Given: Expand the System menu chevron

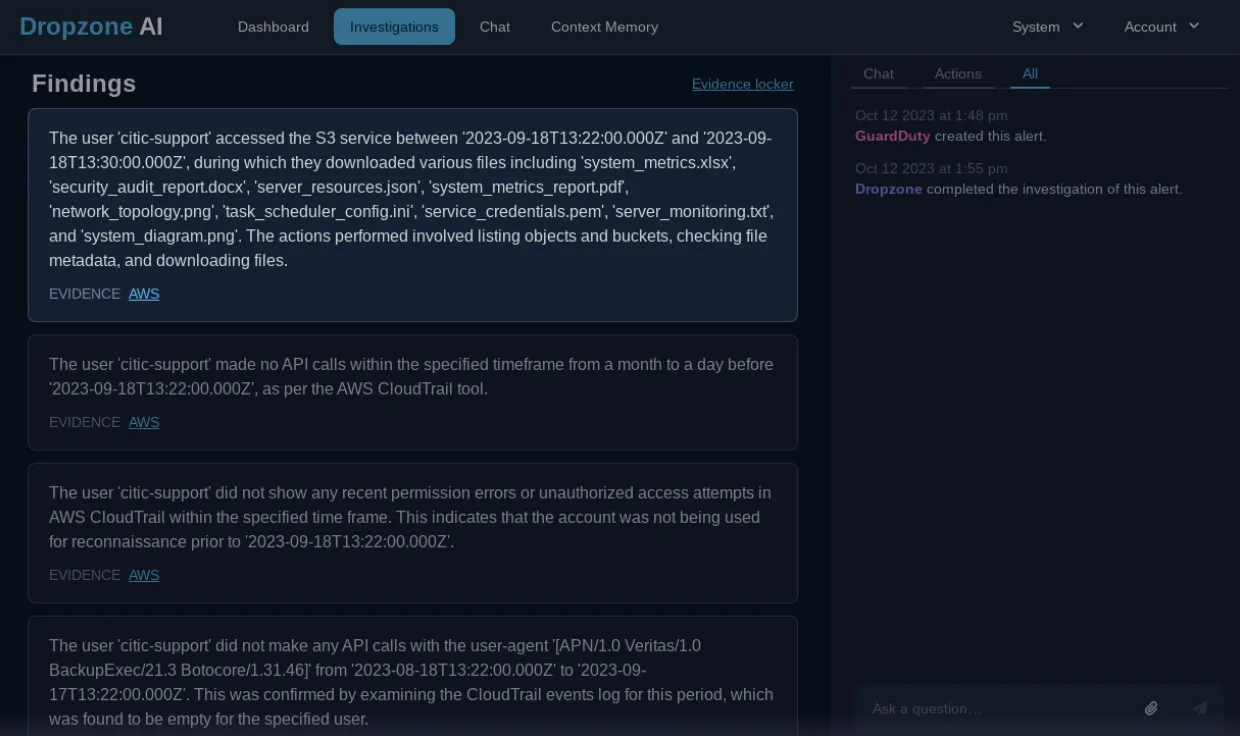Looking at the screenshot, I should click(1077, 26).
